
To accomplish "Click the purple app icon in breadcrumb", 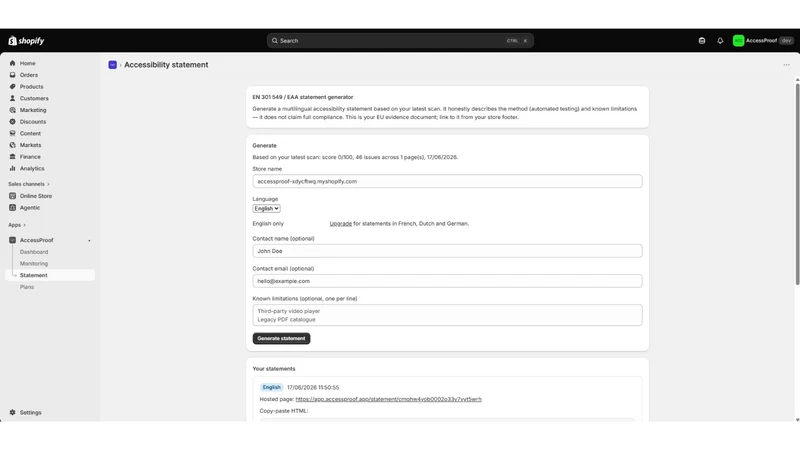I will (112, 65).
